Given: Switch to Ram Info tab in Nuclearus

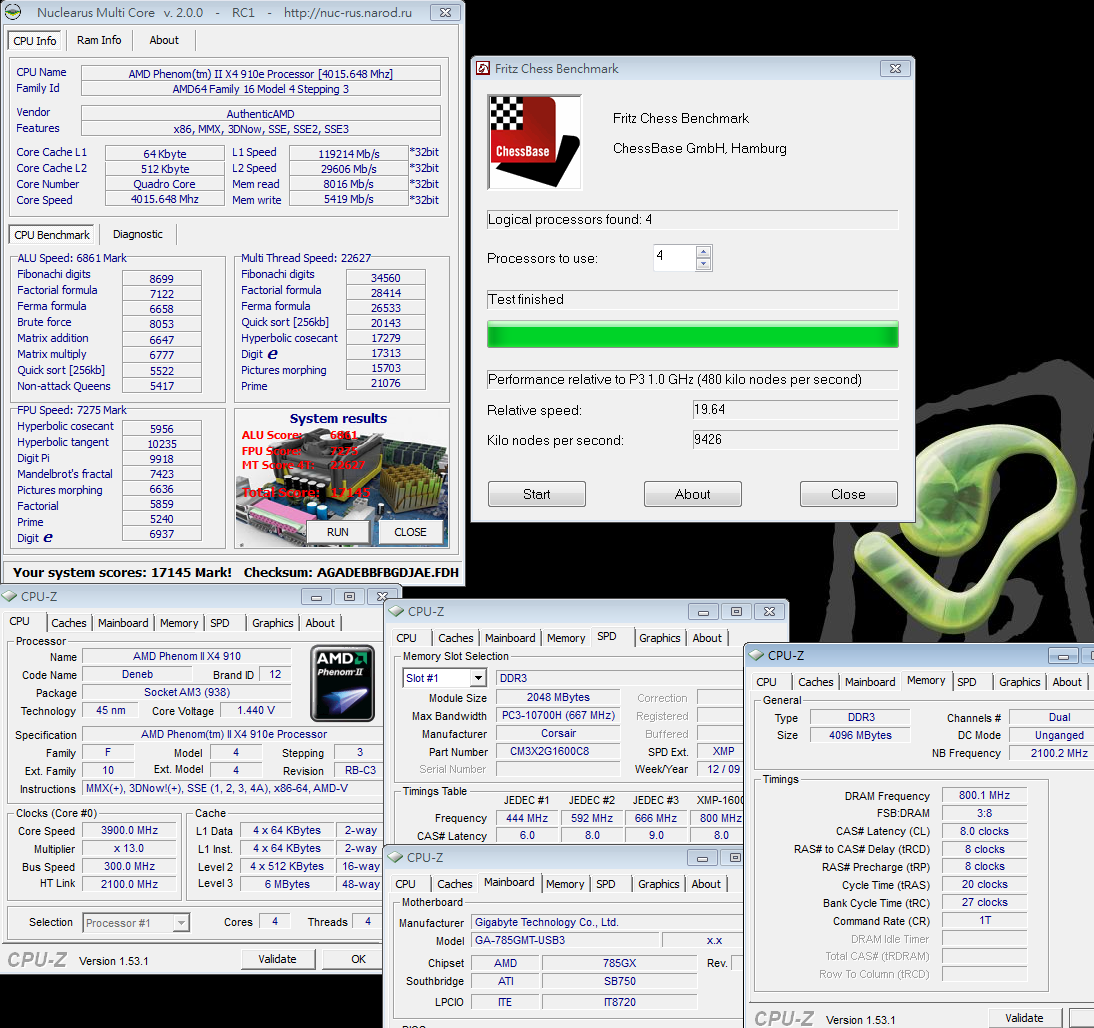Looking at the screenshot, I should coord(99,40).
